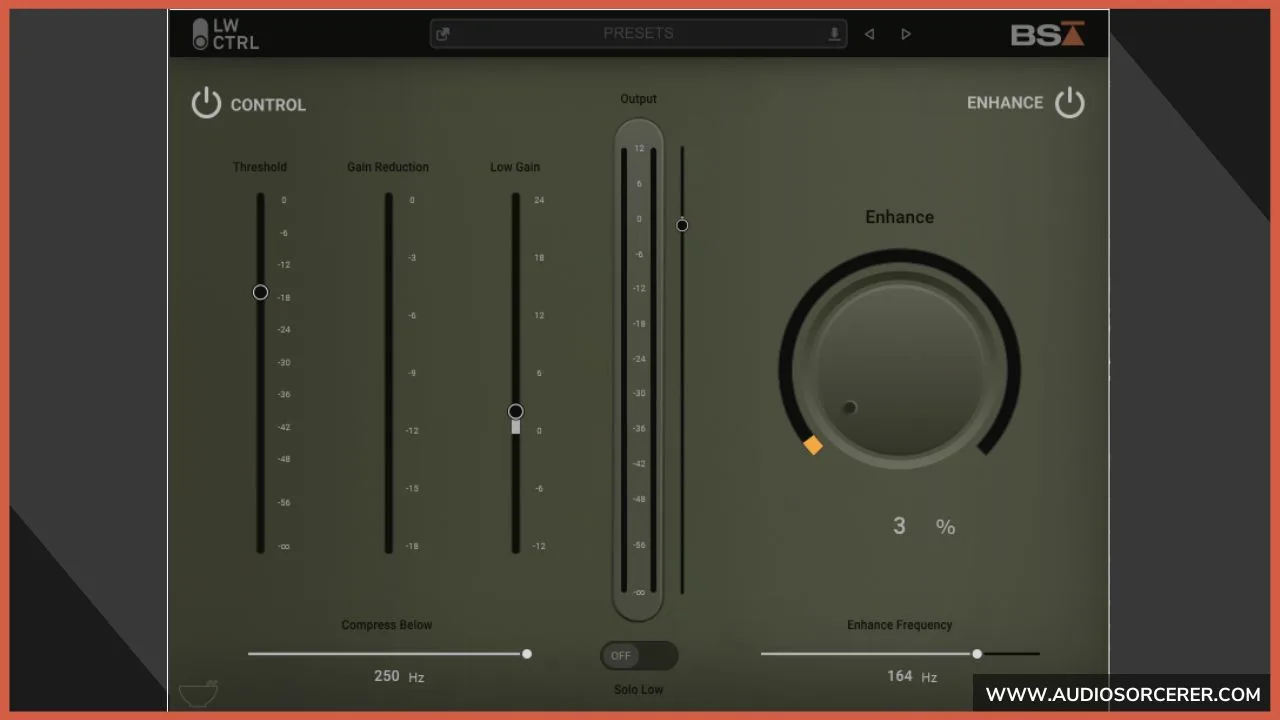Click the power icon beside ENHANCE label
Screen dimensions: 1280x720
pos(1070,102)
